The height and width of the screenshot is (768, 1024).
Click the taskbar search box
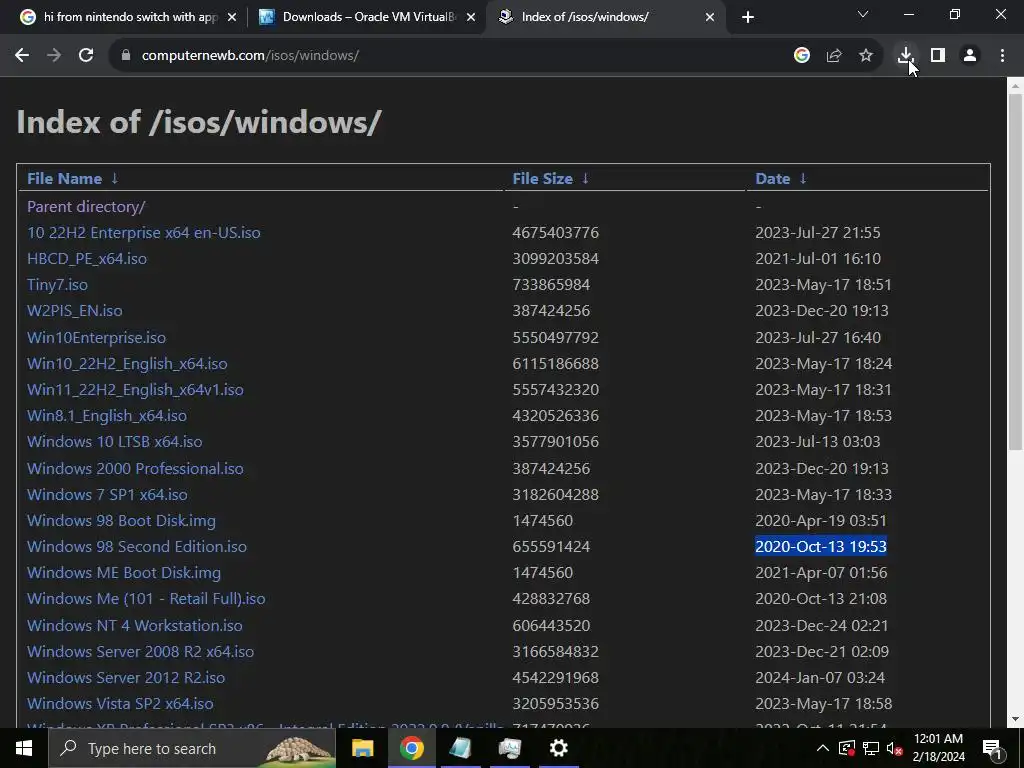pos(192,748)
